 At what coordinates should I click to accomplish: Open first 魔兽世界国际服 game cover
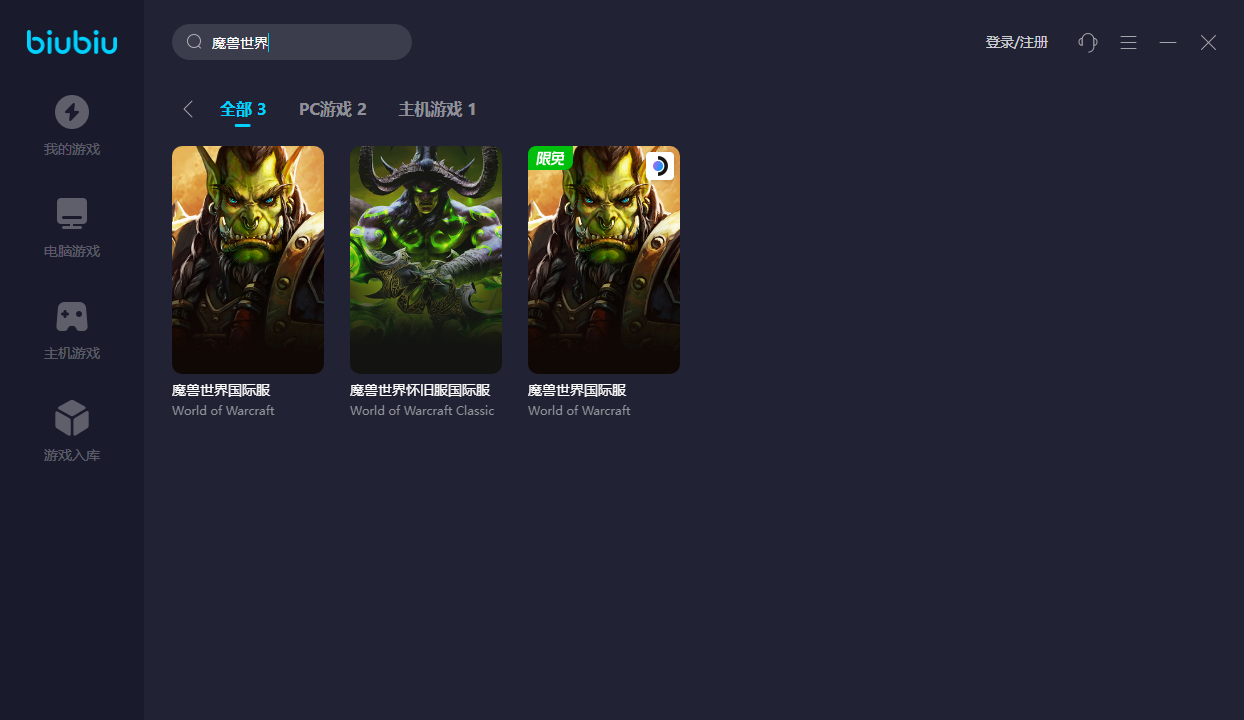[x=248, y=260]
